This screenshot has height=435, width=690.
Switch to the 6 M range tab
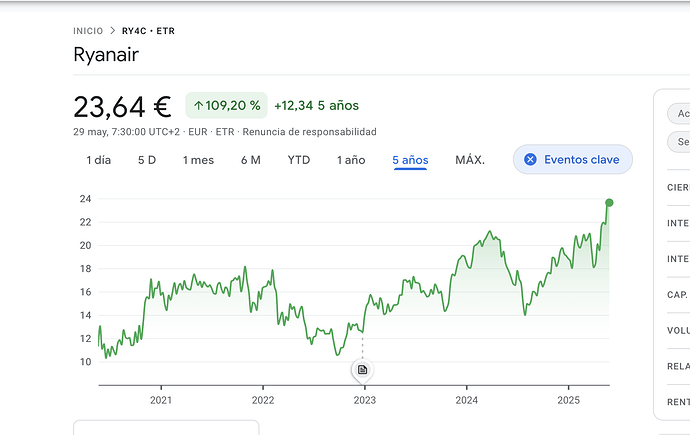pyautogui.click(x=251, y=160)
